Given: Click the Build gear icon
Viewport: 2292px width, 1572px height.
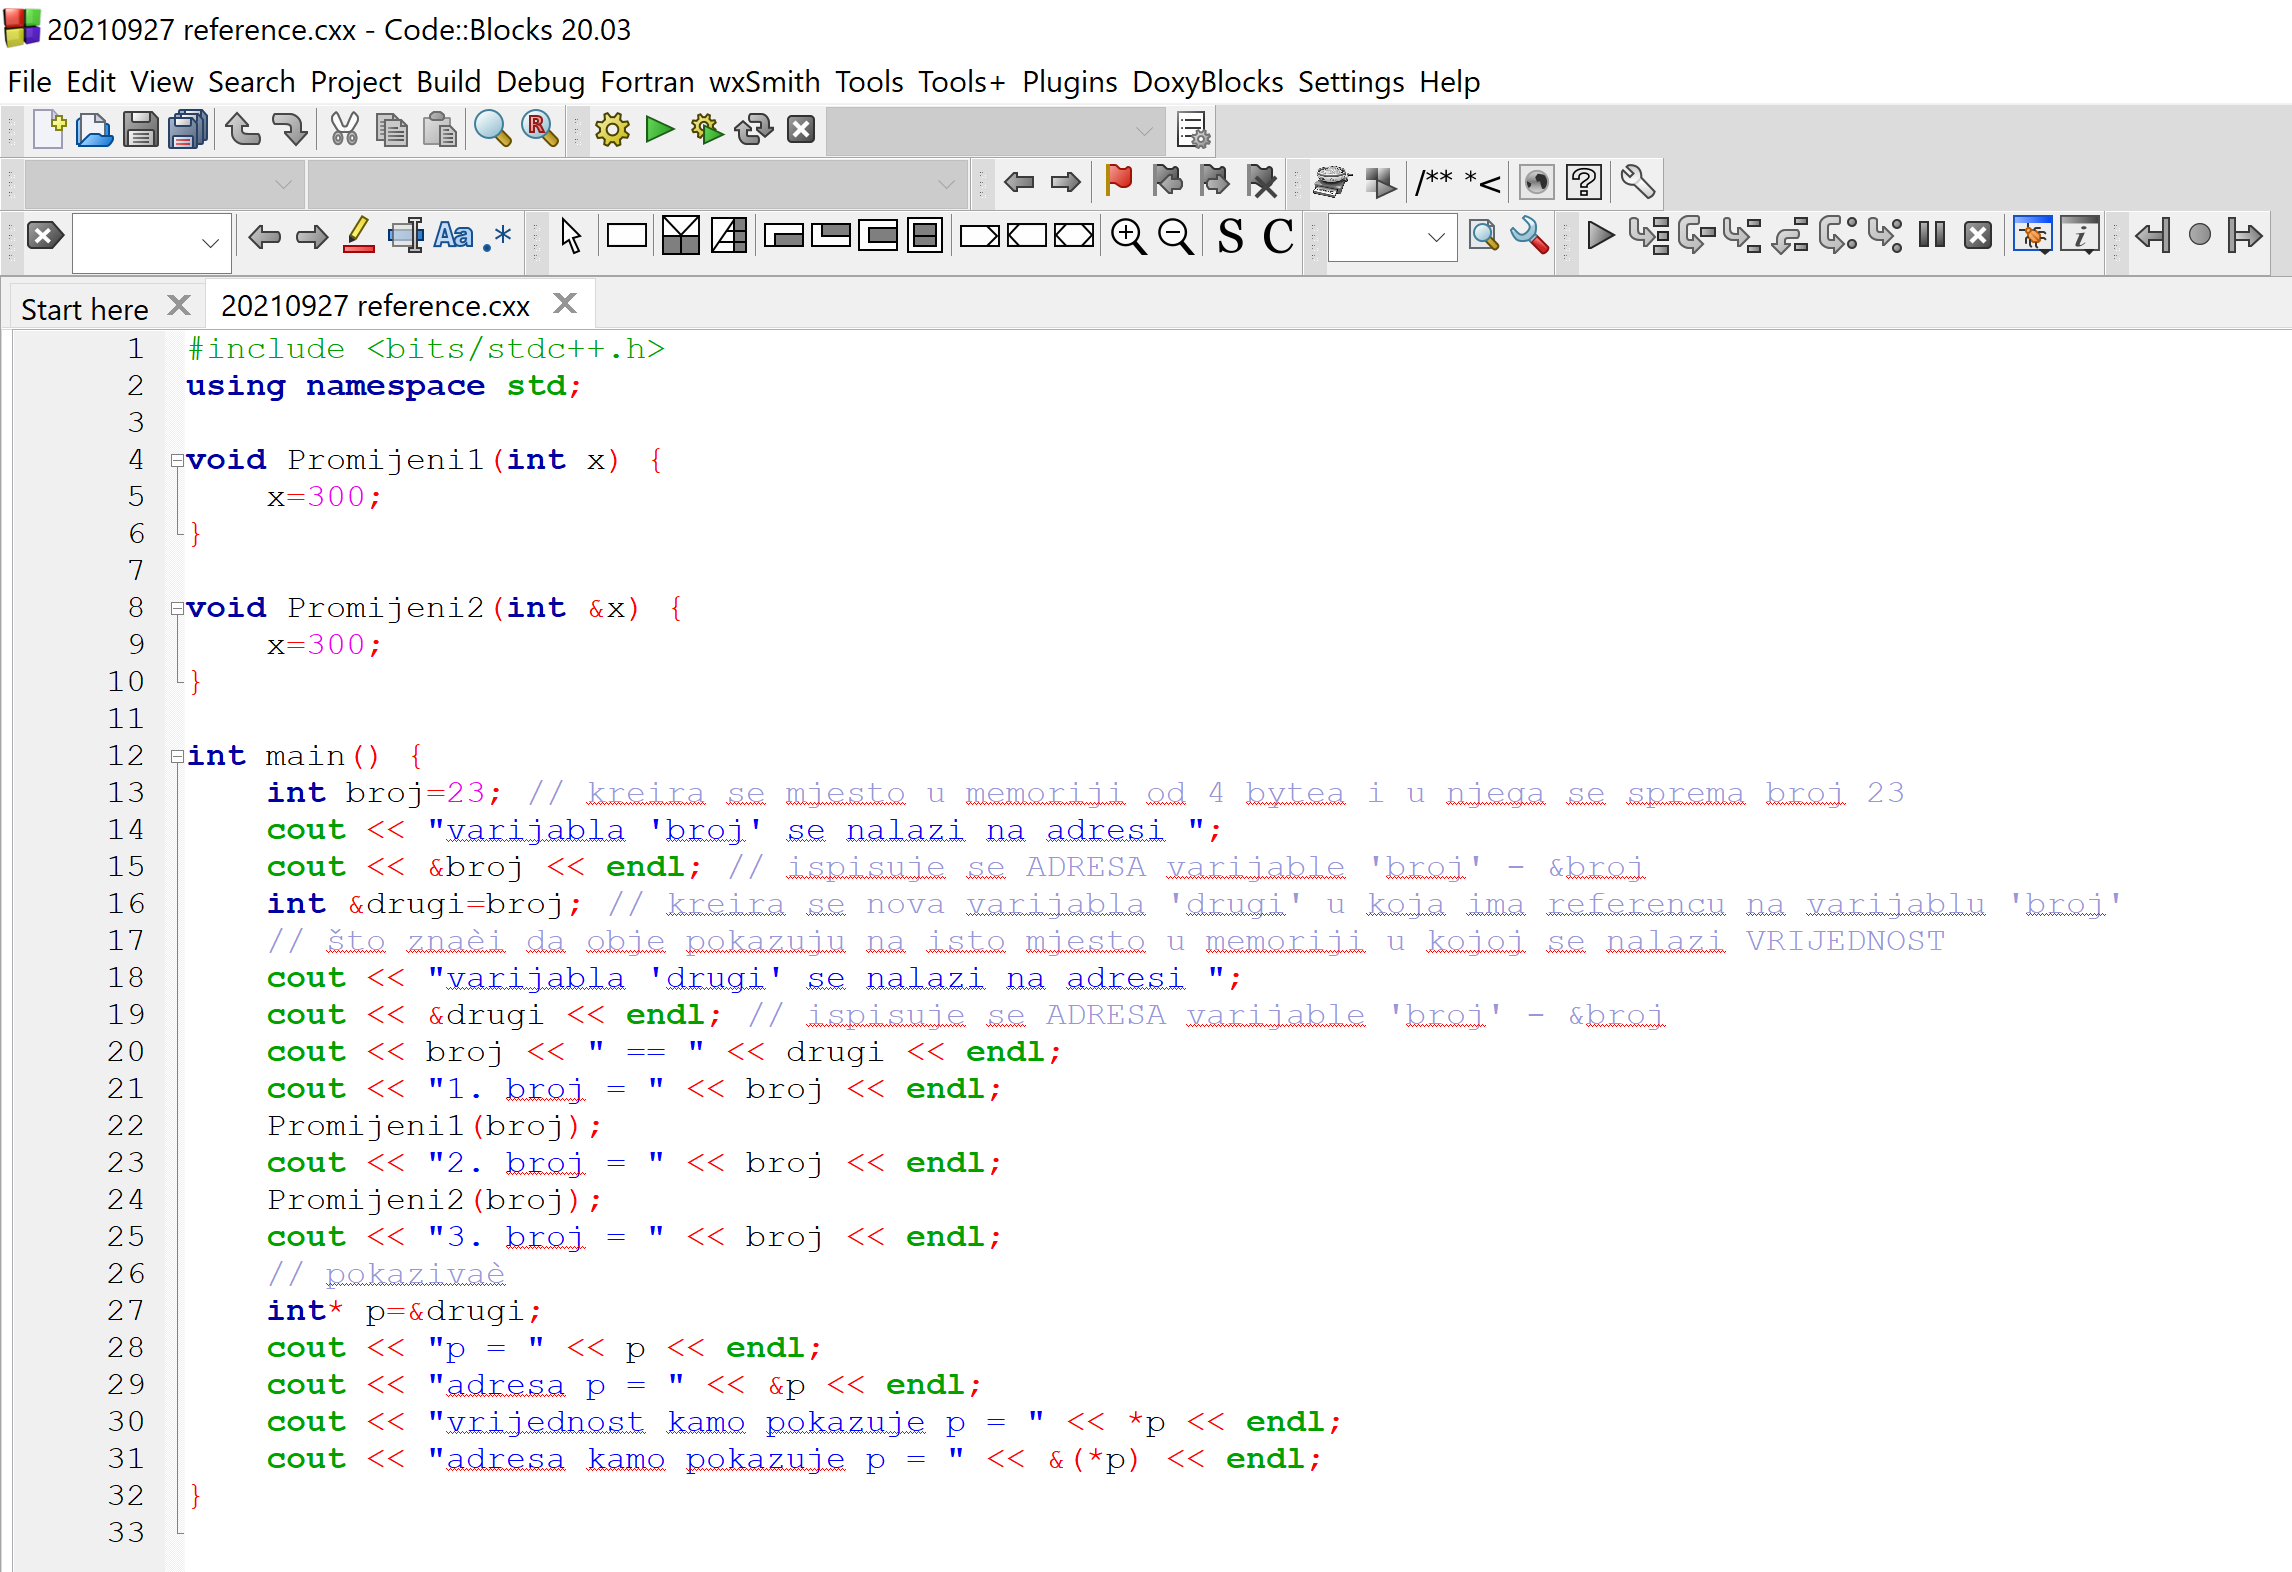Looking at the screenshot, I should [612, 130].
